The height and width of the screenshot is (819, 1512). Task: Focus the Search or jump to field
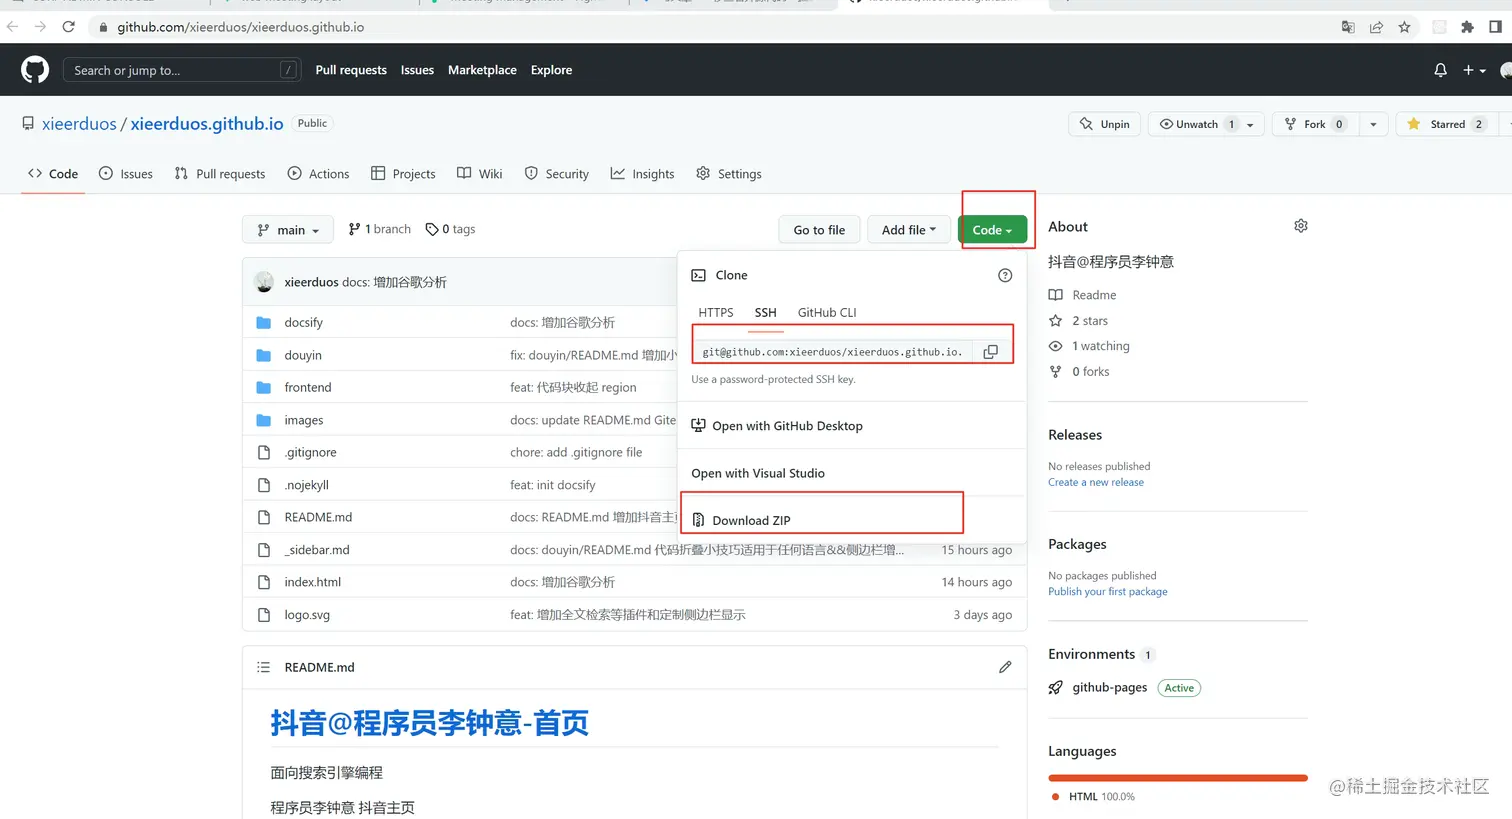tap(181, 70)
